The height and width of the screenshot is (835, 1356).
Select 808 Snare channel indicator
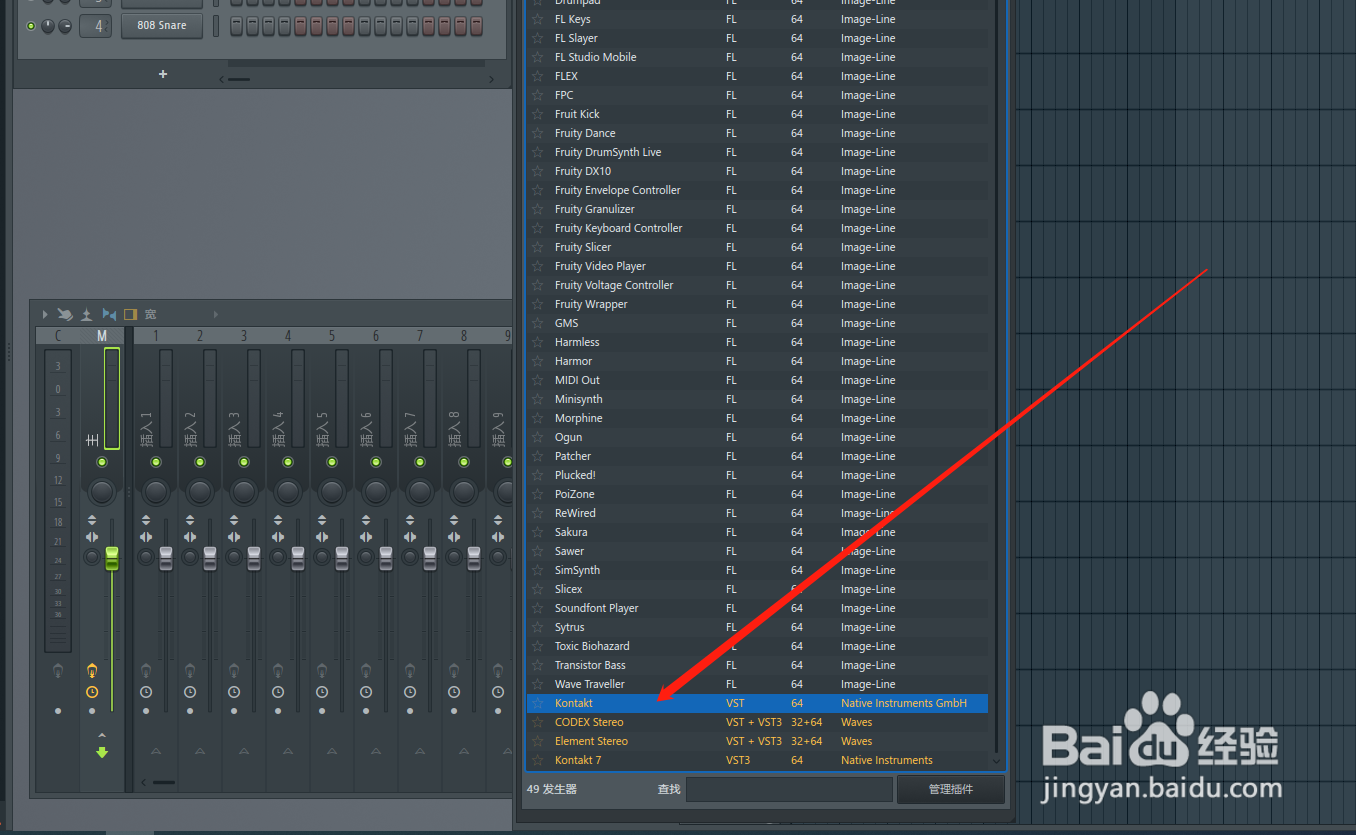216,26
